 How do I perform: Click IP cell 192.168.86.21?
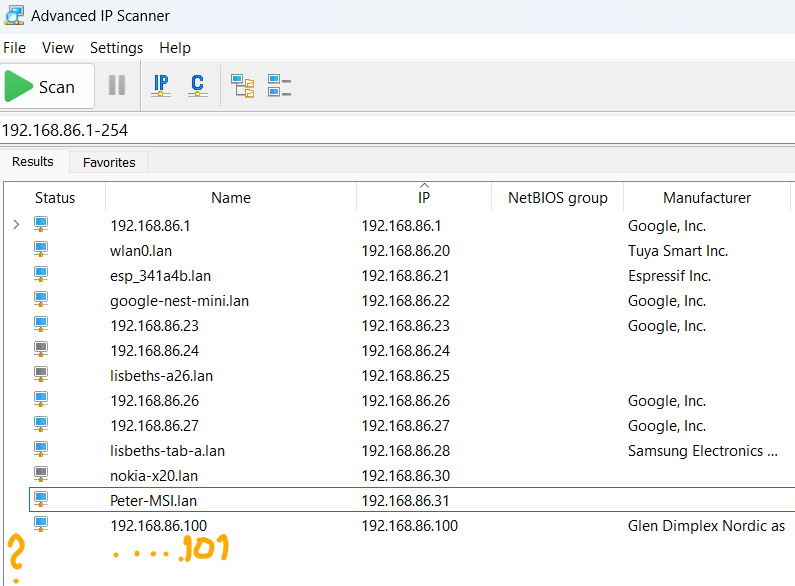coord(406,276)
